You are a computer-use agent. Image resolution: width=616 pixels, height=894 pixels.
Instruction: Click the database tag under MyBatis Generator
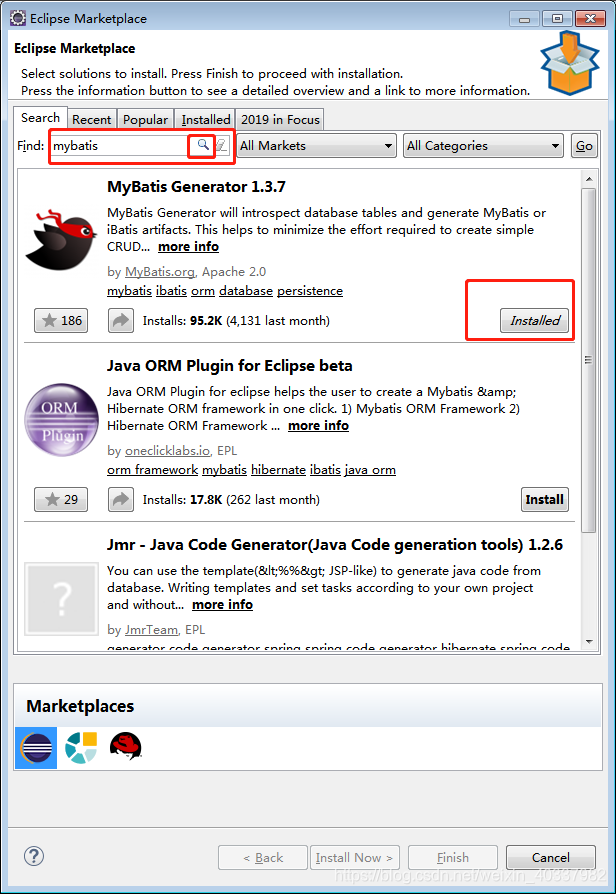point(246,291)
